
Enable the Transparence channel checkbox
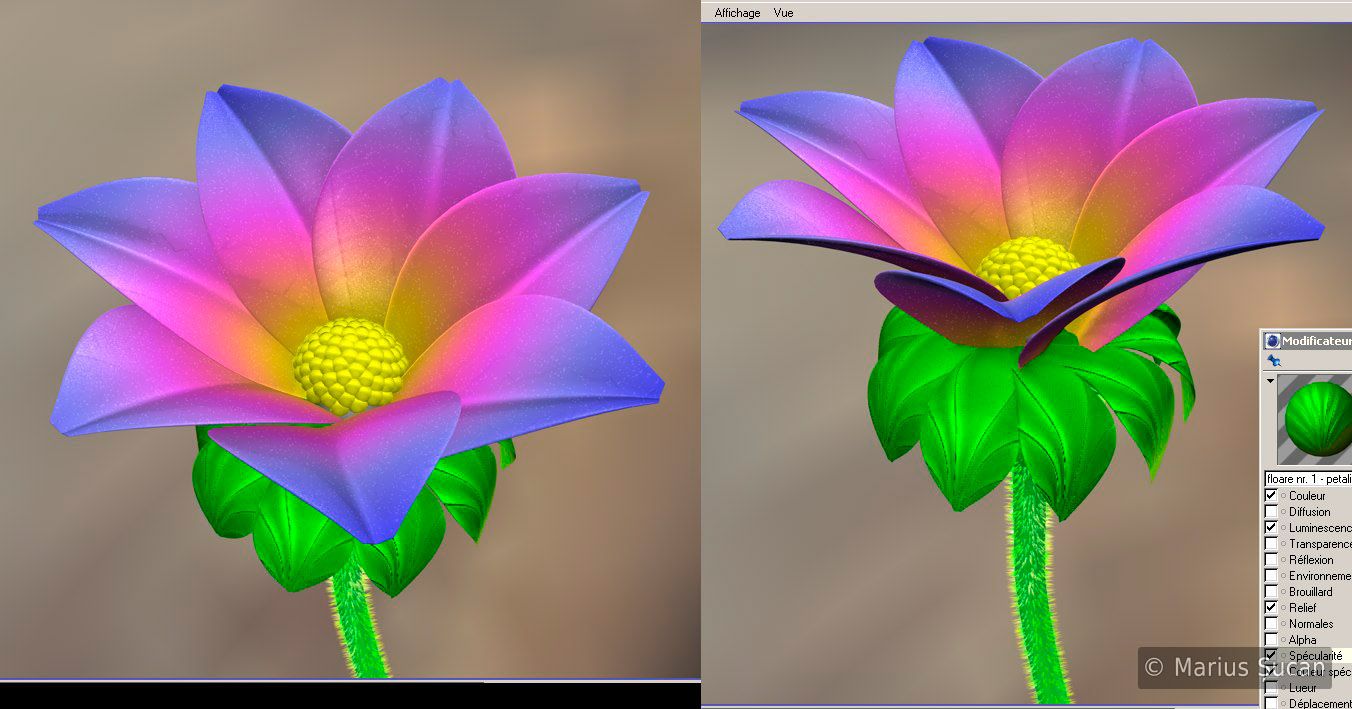pos(1271,543)
